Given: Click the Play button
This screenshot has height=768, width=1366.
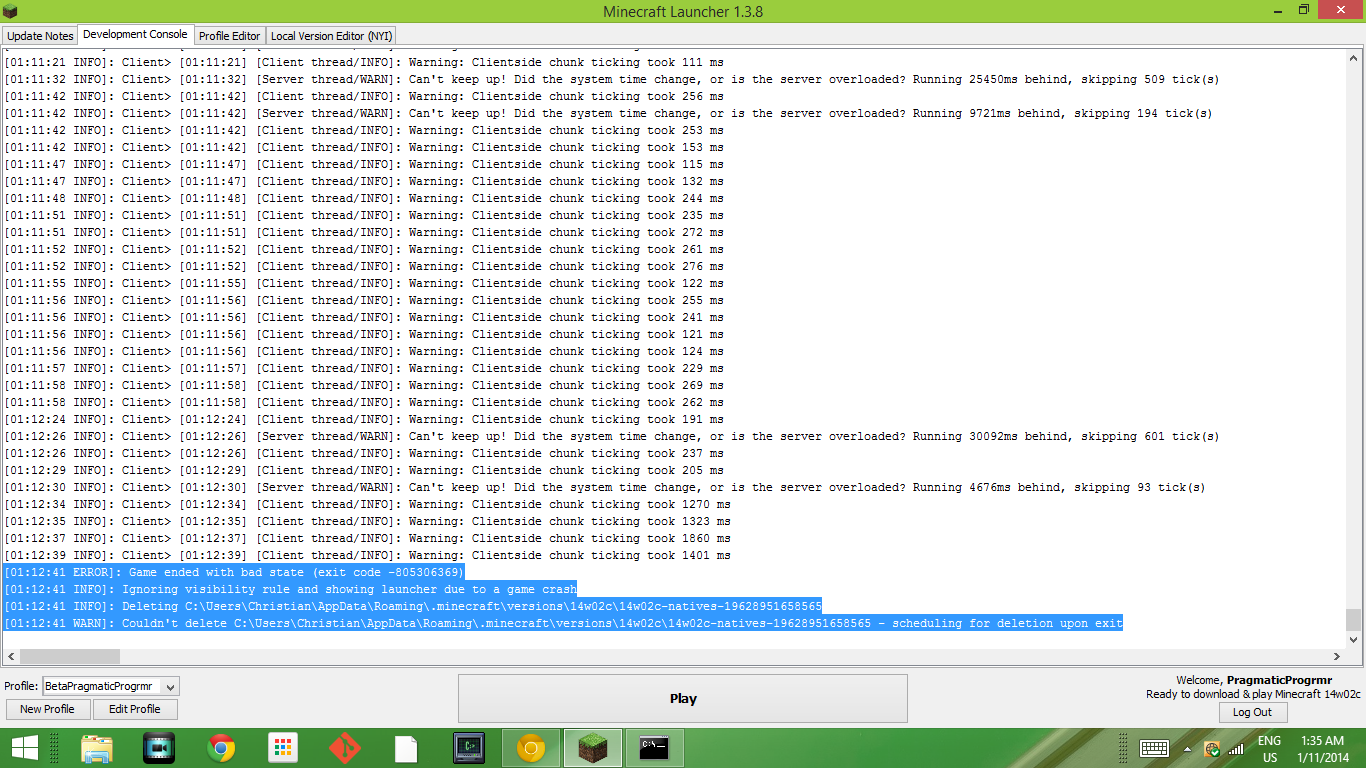Looking at the screenshot, I should point(683,698).
